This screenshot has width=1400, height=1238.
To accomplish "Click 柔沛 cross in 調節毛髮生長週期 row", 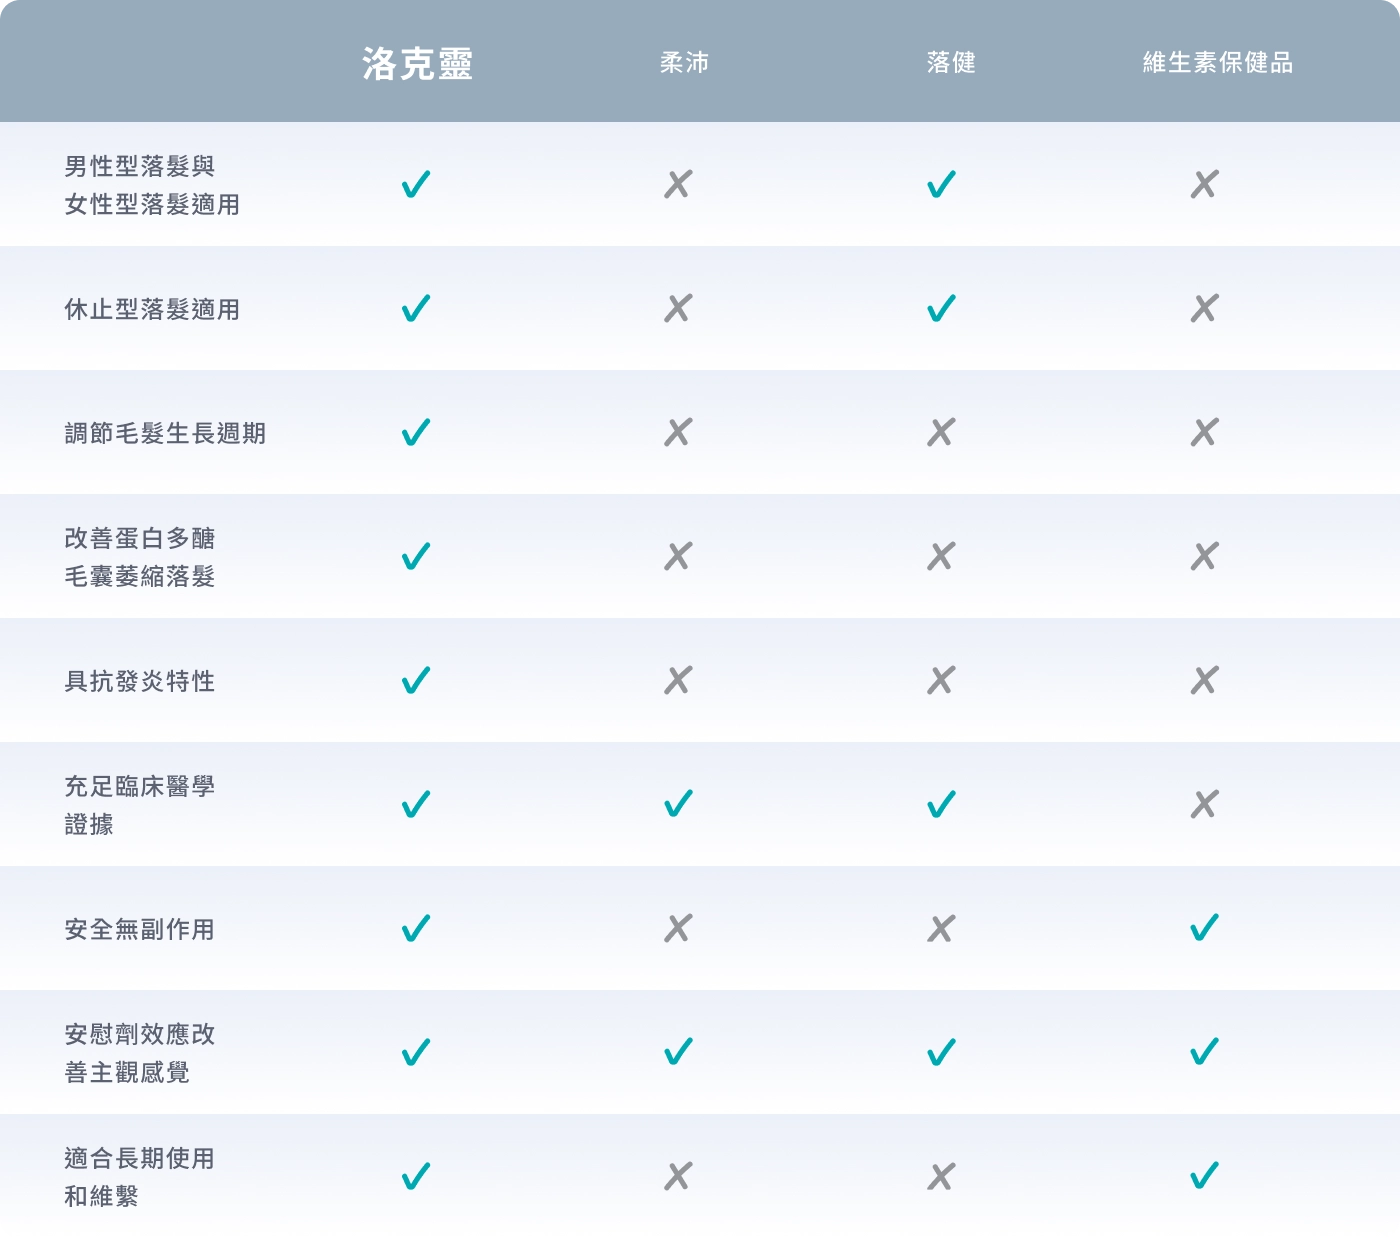I will [678, 432].
